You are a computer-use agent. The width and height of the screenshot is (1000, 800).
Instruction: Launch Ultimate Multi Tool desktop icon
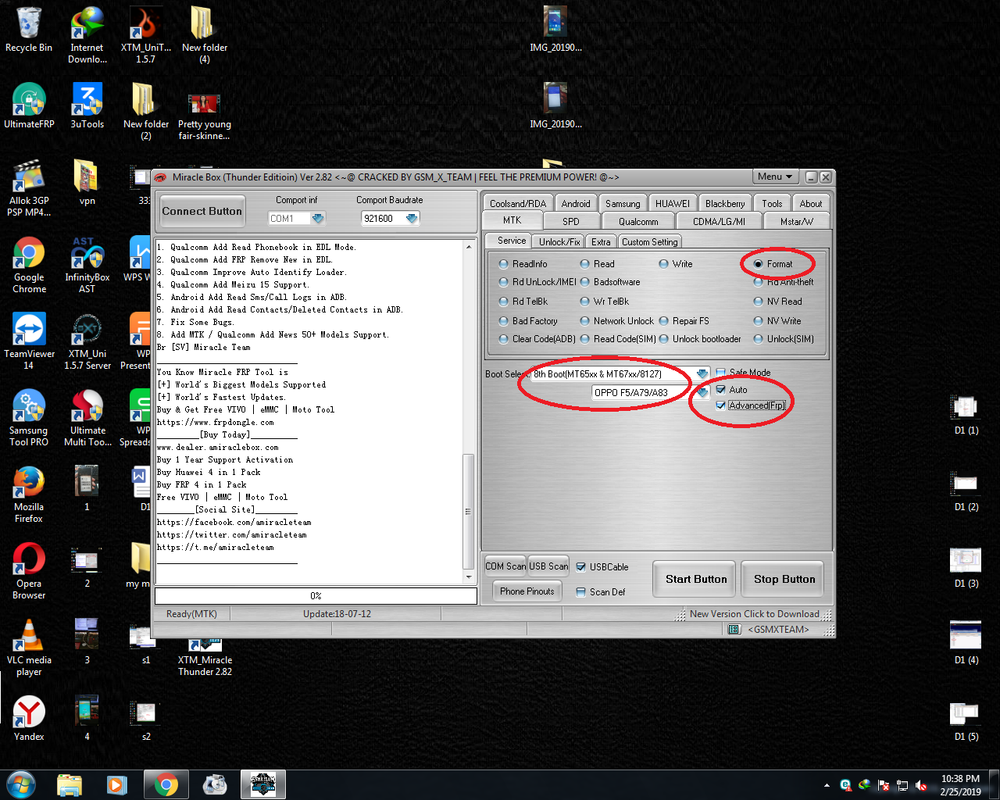(87, 418)
